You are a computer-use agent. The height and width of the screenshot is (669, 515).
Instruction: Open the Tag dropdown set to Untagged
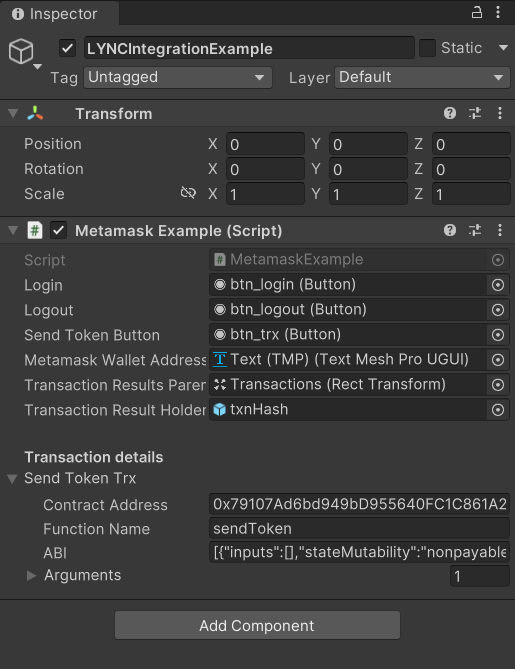(178, 78)
